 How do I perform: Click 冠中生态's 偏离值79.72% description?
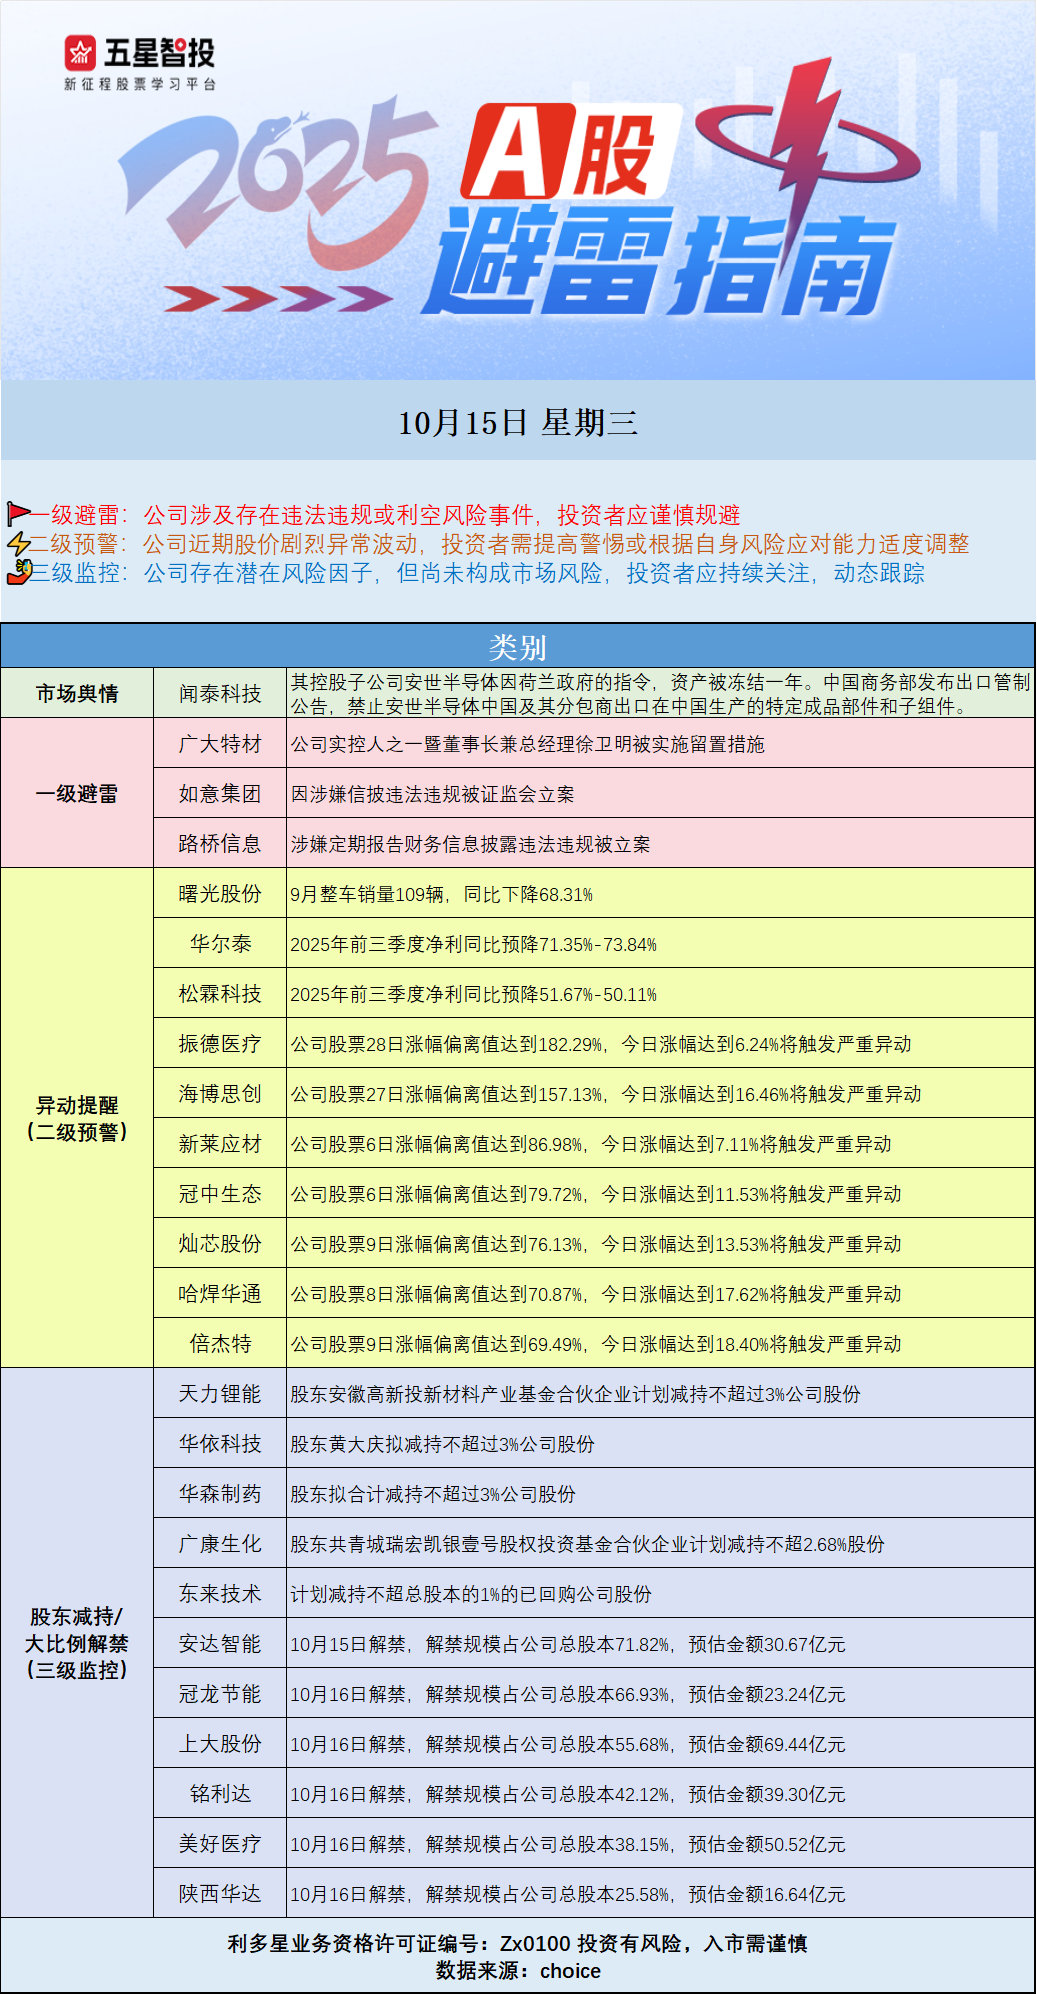pos(596,1195)
